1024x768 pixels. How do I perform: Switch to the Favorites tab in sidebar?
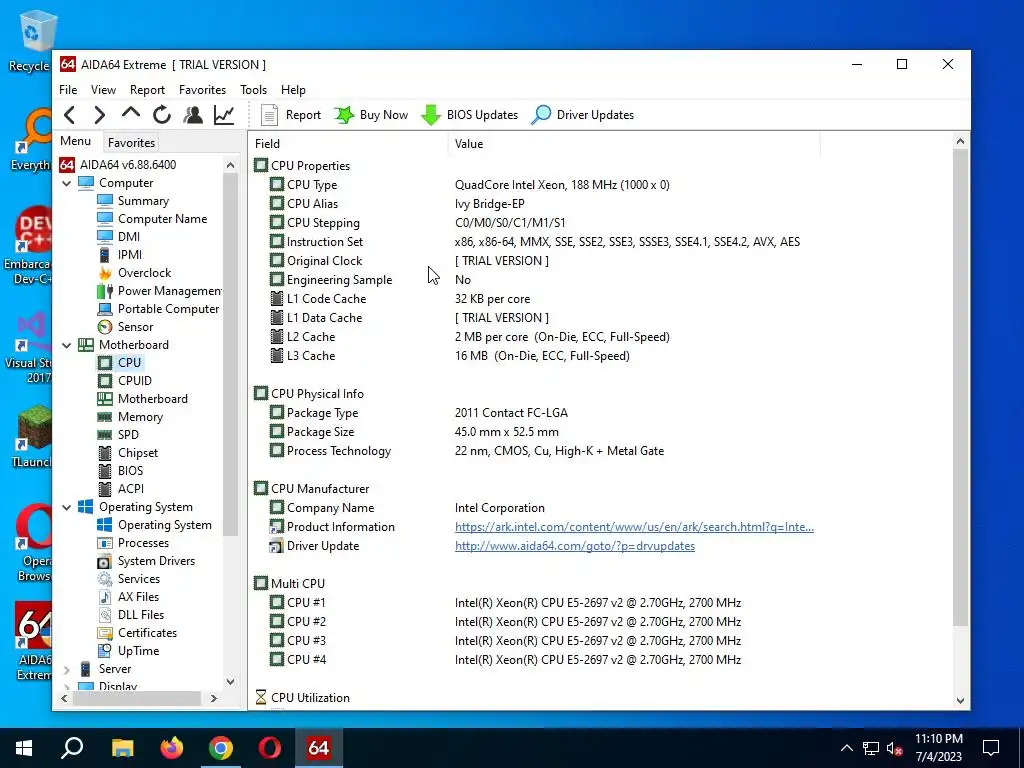click(131, 142)
